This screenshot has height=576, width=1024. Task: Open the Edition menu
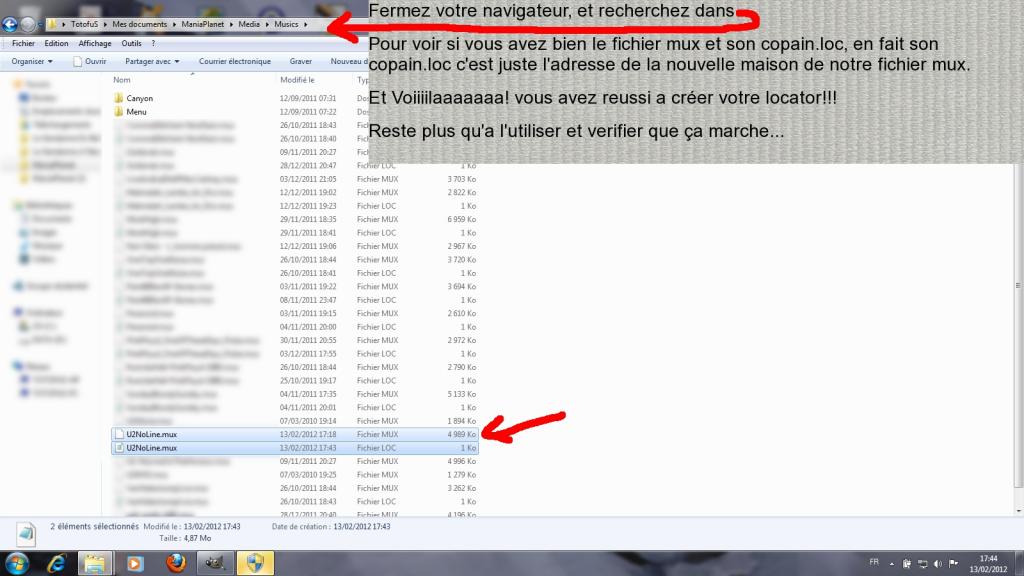(x=56, y=43)
